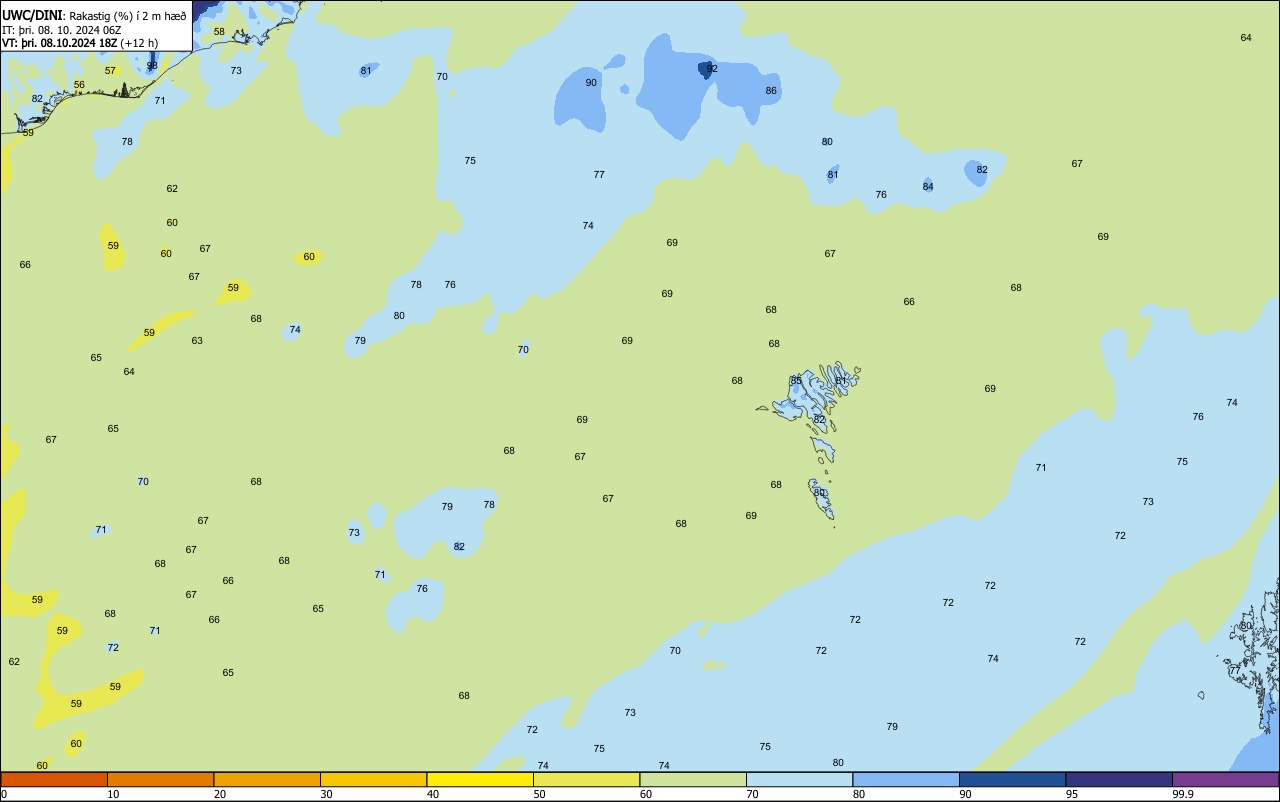Screen dimensions: 1280x802
Task: Select the 10–20 orange legend segment
Action: [160, 779]
